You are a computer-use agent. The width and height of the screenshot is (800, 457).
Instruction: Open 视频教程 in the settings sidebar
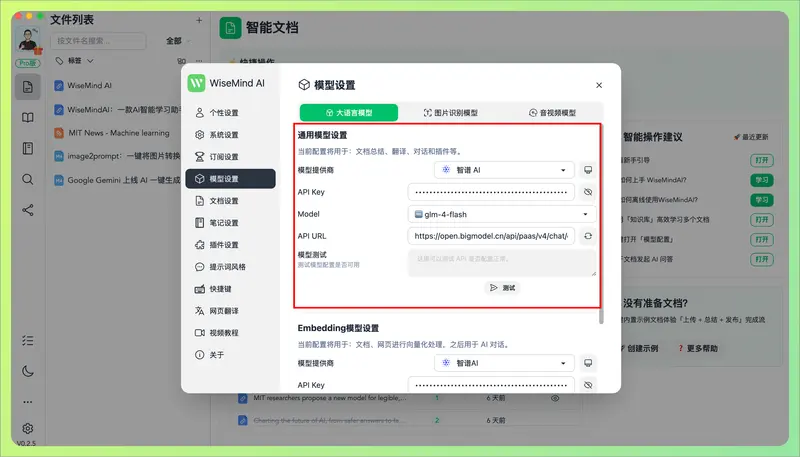(x=223, y=333)
